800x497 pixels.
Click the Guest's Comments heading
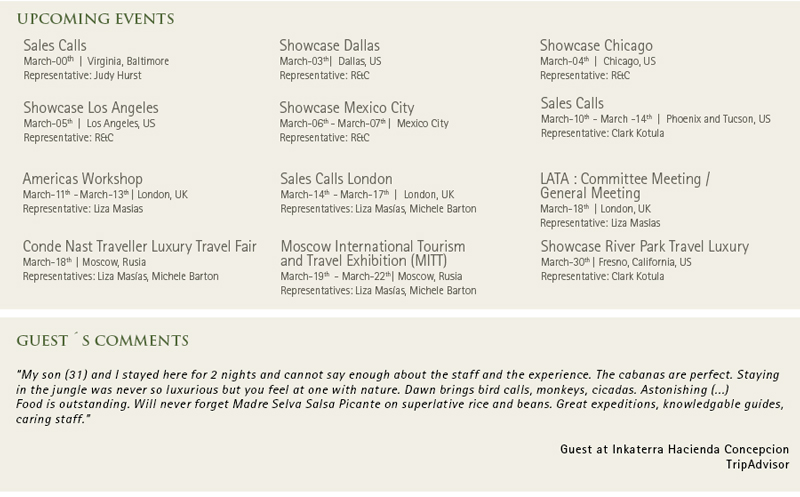tap(103, 341)
